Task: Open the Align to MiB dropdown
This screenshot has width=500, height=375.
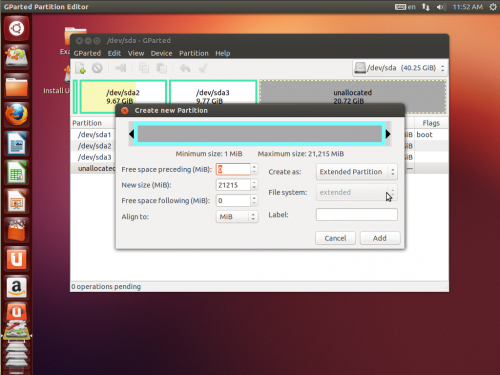Action: pyautogui.click(x=237, y=217)
